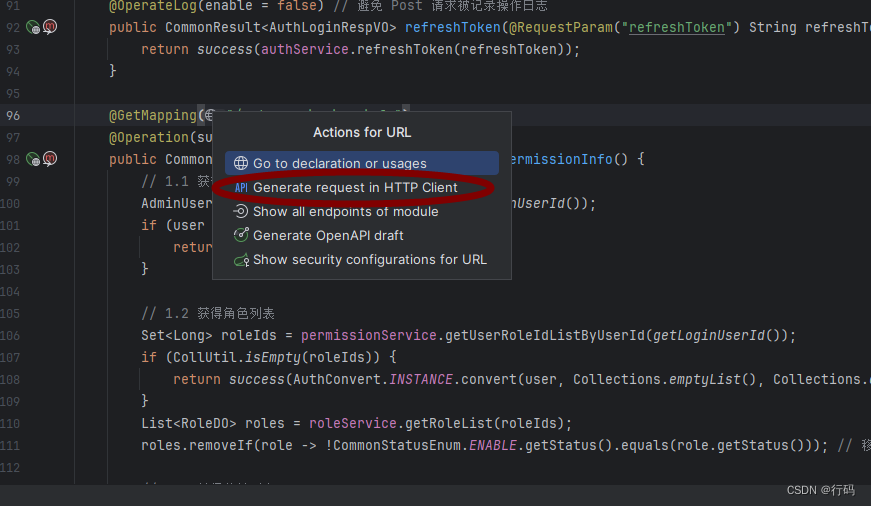Click the green endpoint gutter icon on line 98
Image resolution: width=871 pixels, height=506 pixels.
[33, 159]
